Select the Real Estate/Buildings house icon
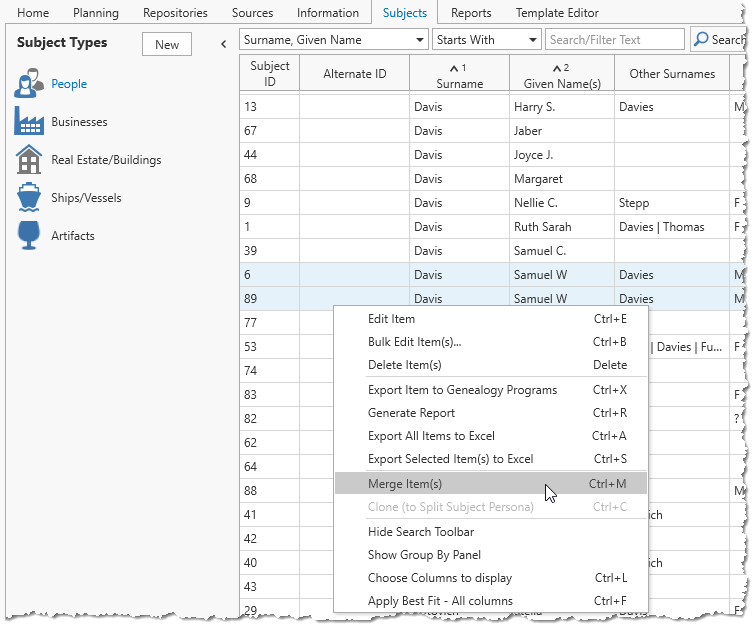The height and width of the screenshot is (627, 755). [29, 160]
